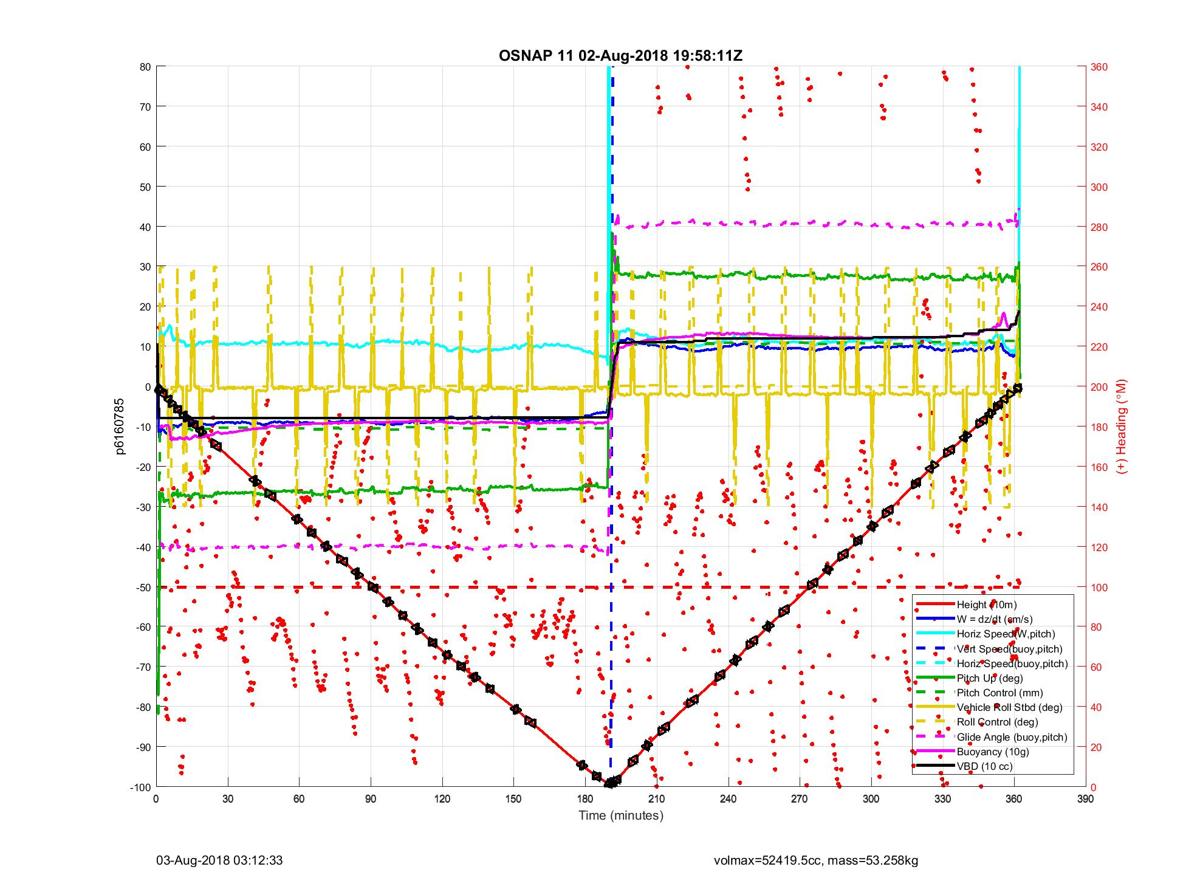Click left axis tick label -70
The height and width of the screenshot is (885, 1200).
pos(142,667)
